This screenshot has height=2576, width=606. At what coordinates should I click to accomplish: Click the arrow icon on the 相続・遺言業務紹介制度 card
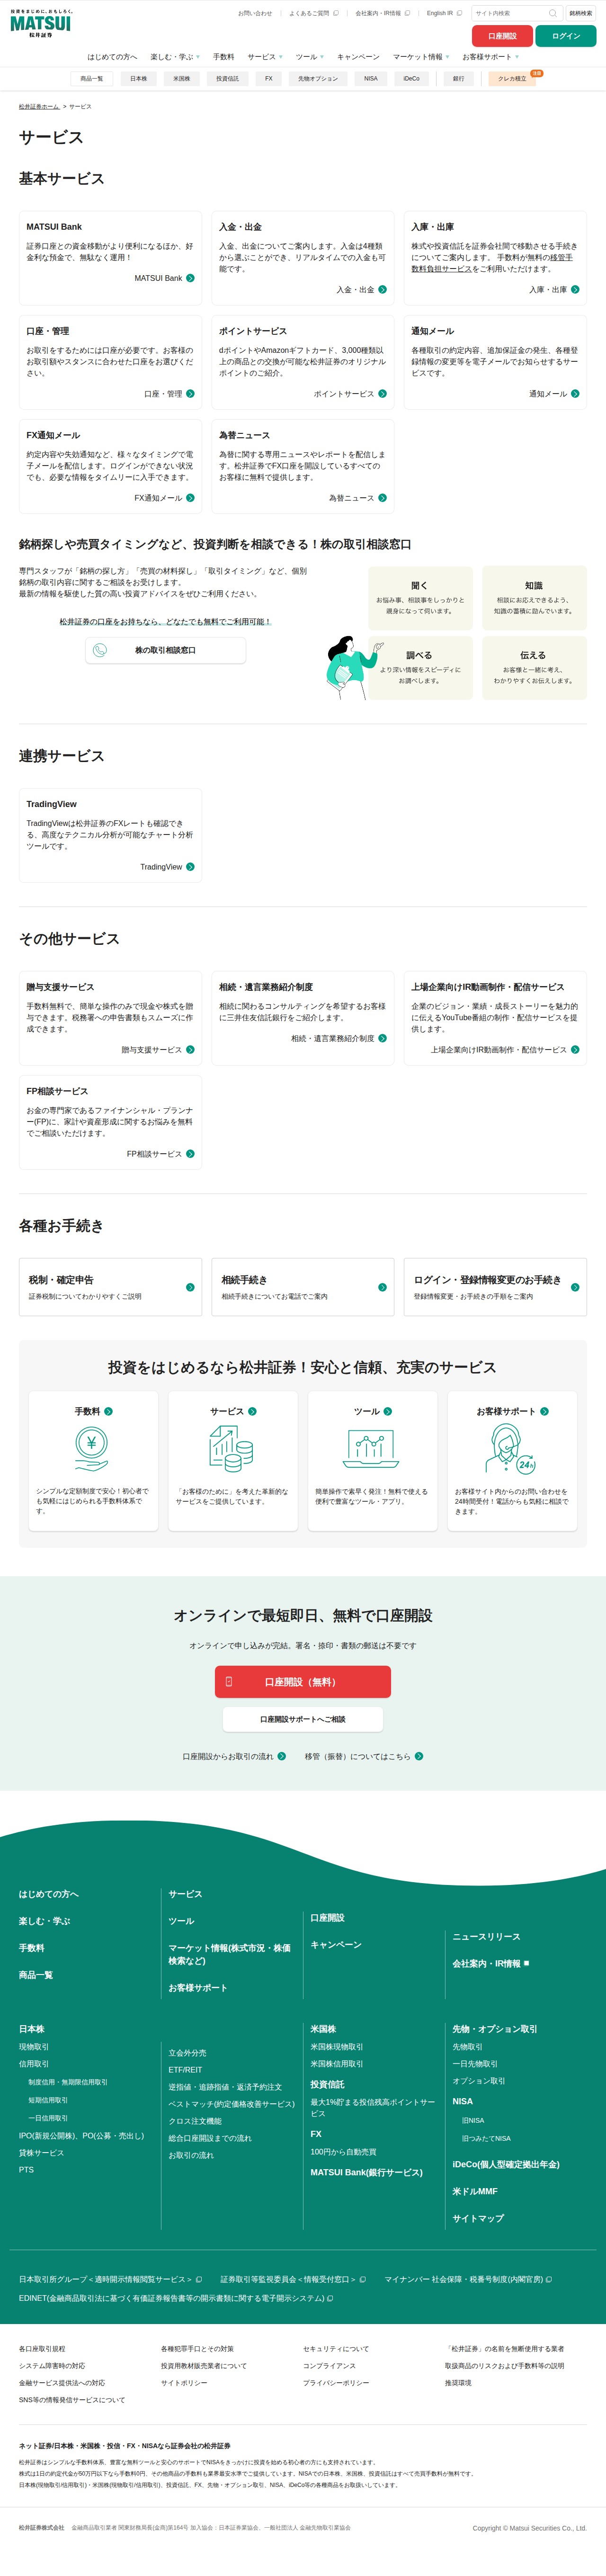(382, 1039)
